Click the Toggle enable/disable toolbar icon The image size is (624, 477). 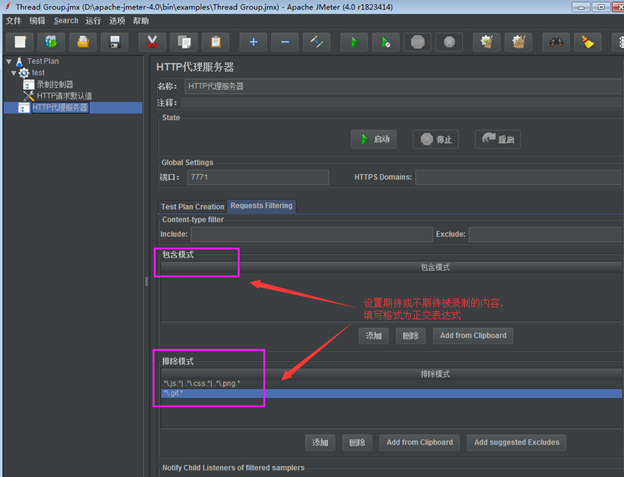tap(316, 42)
